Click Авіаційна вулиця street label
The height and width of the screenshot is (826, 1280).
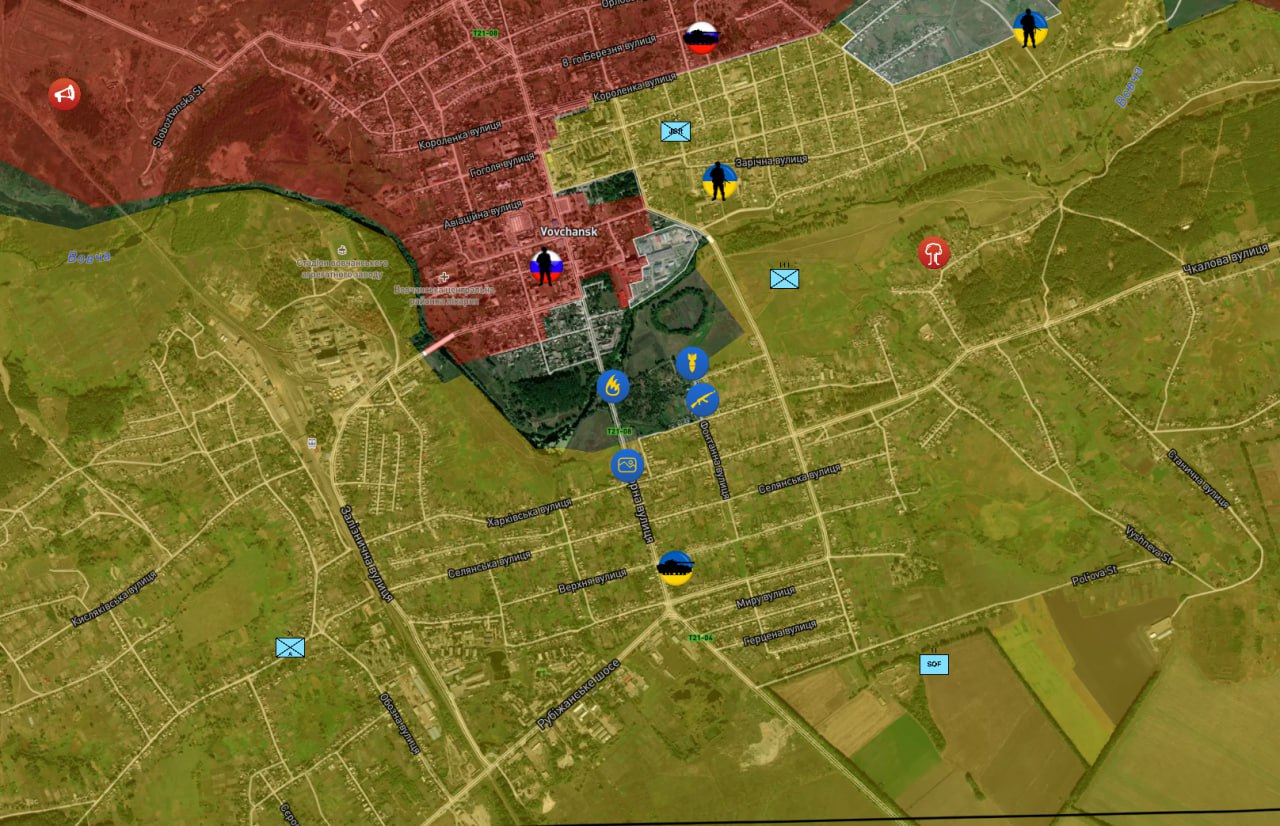tap(483, 216)
